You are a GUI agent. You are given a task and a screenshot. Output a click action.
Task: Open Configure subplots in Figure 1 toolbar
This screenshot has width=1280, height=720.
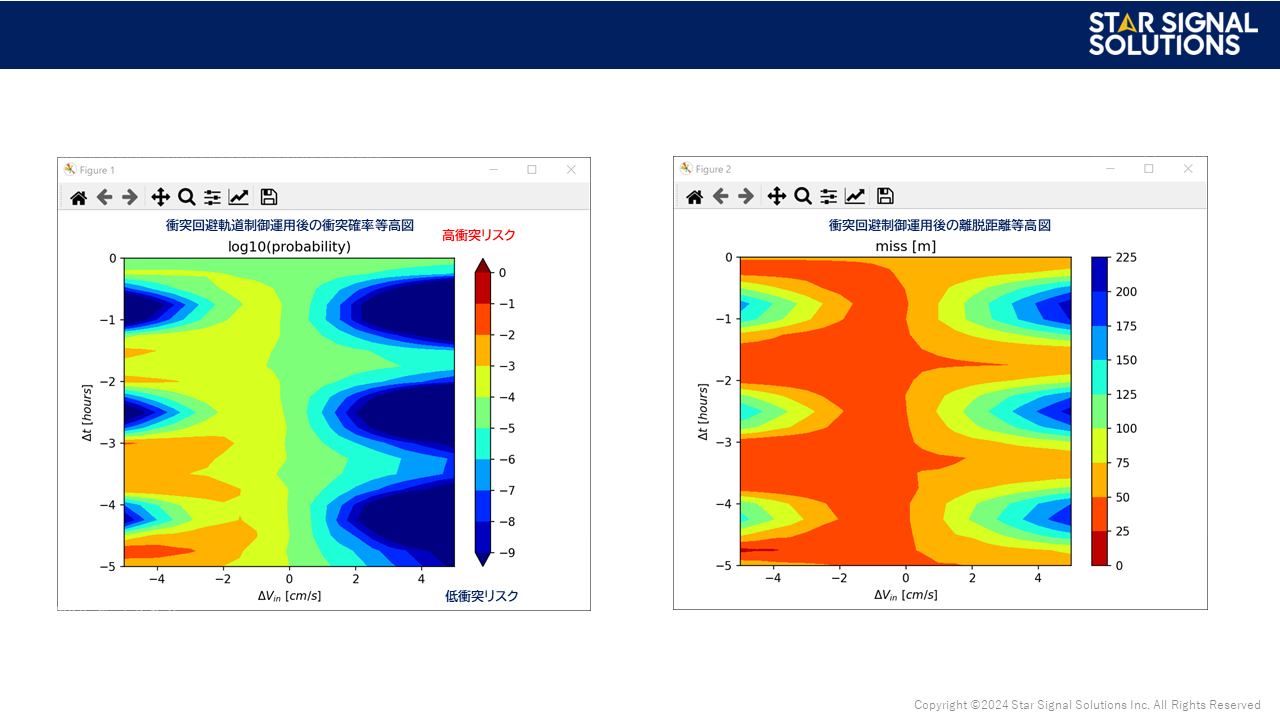[x=213, y=197]
